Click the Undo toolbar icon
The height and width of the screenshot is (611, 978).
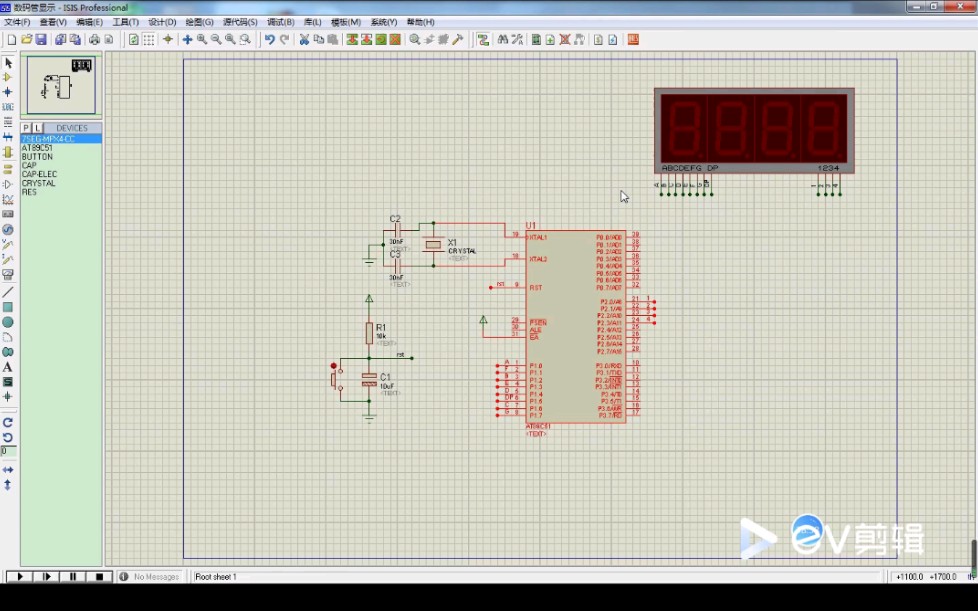[269, 40]
